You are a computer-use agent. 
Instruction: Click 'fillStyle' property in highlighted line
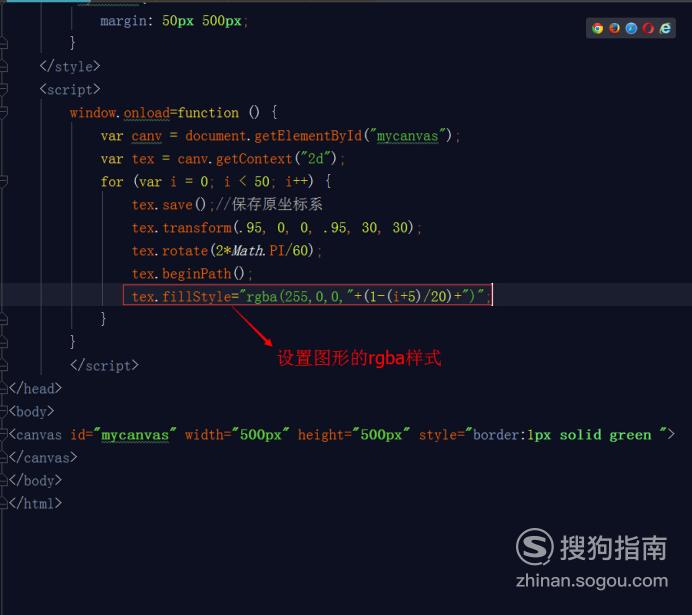pyautogui.click(x=196, y=296)
